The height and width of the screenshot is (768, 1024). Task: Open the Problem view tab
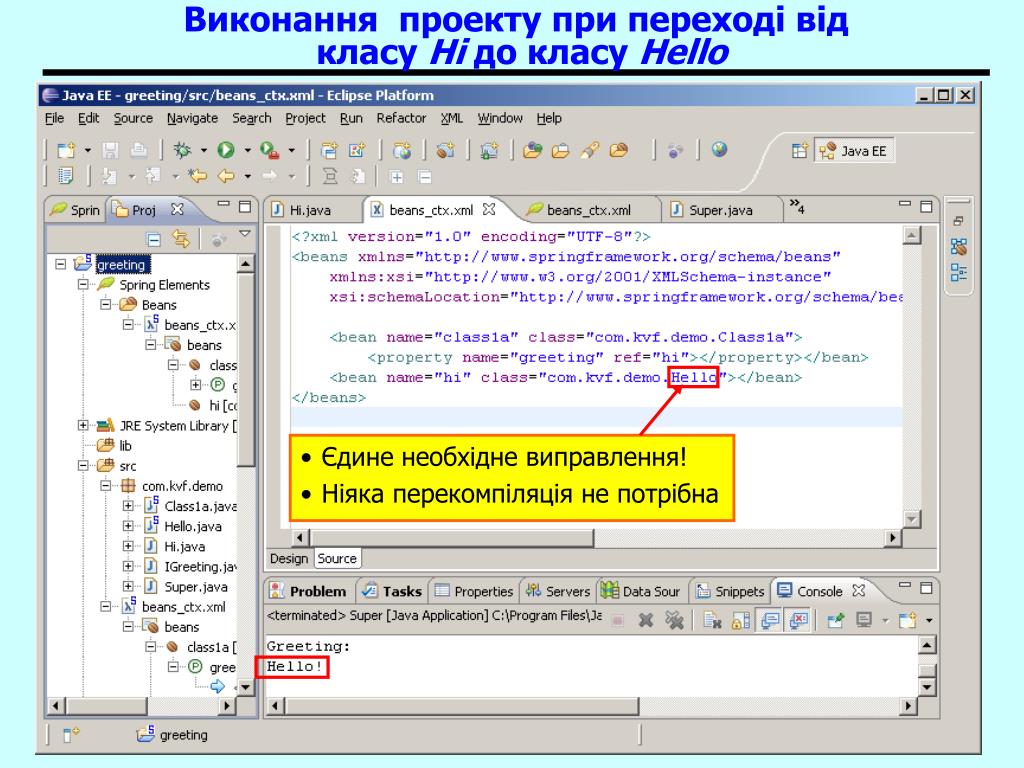pos(309,591)
